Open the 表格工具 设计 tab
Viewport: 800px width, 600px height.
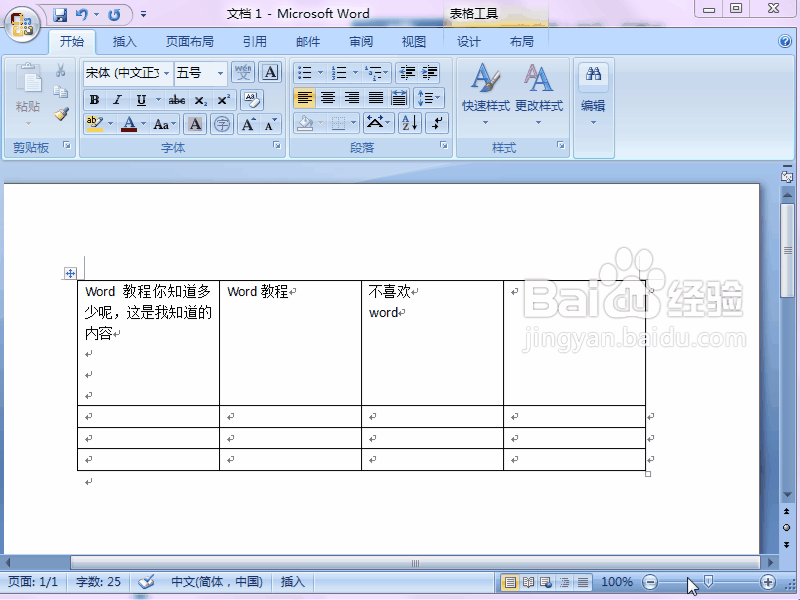point(468,41)
